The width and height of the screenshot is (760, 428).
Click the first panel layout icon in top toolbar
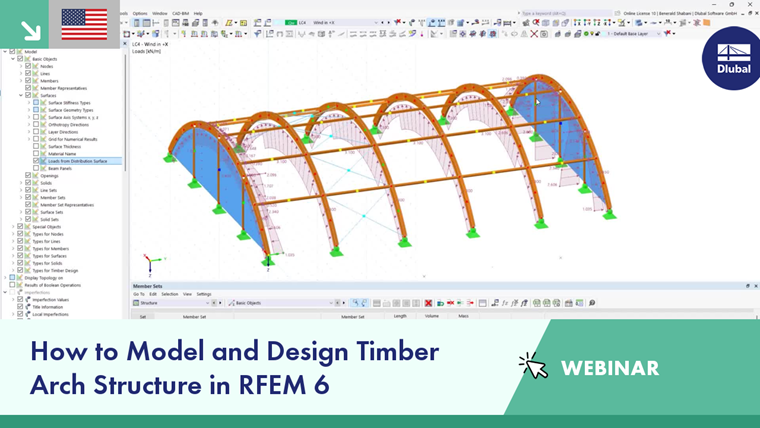(x=136, y=23)
